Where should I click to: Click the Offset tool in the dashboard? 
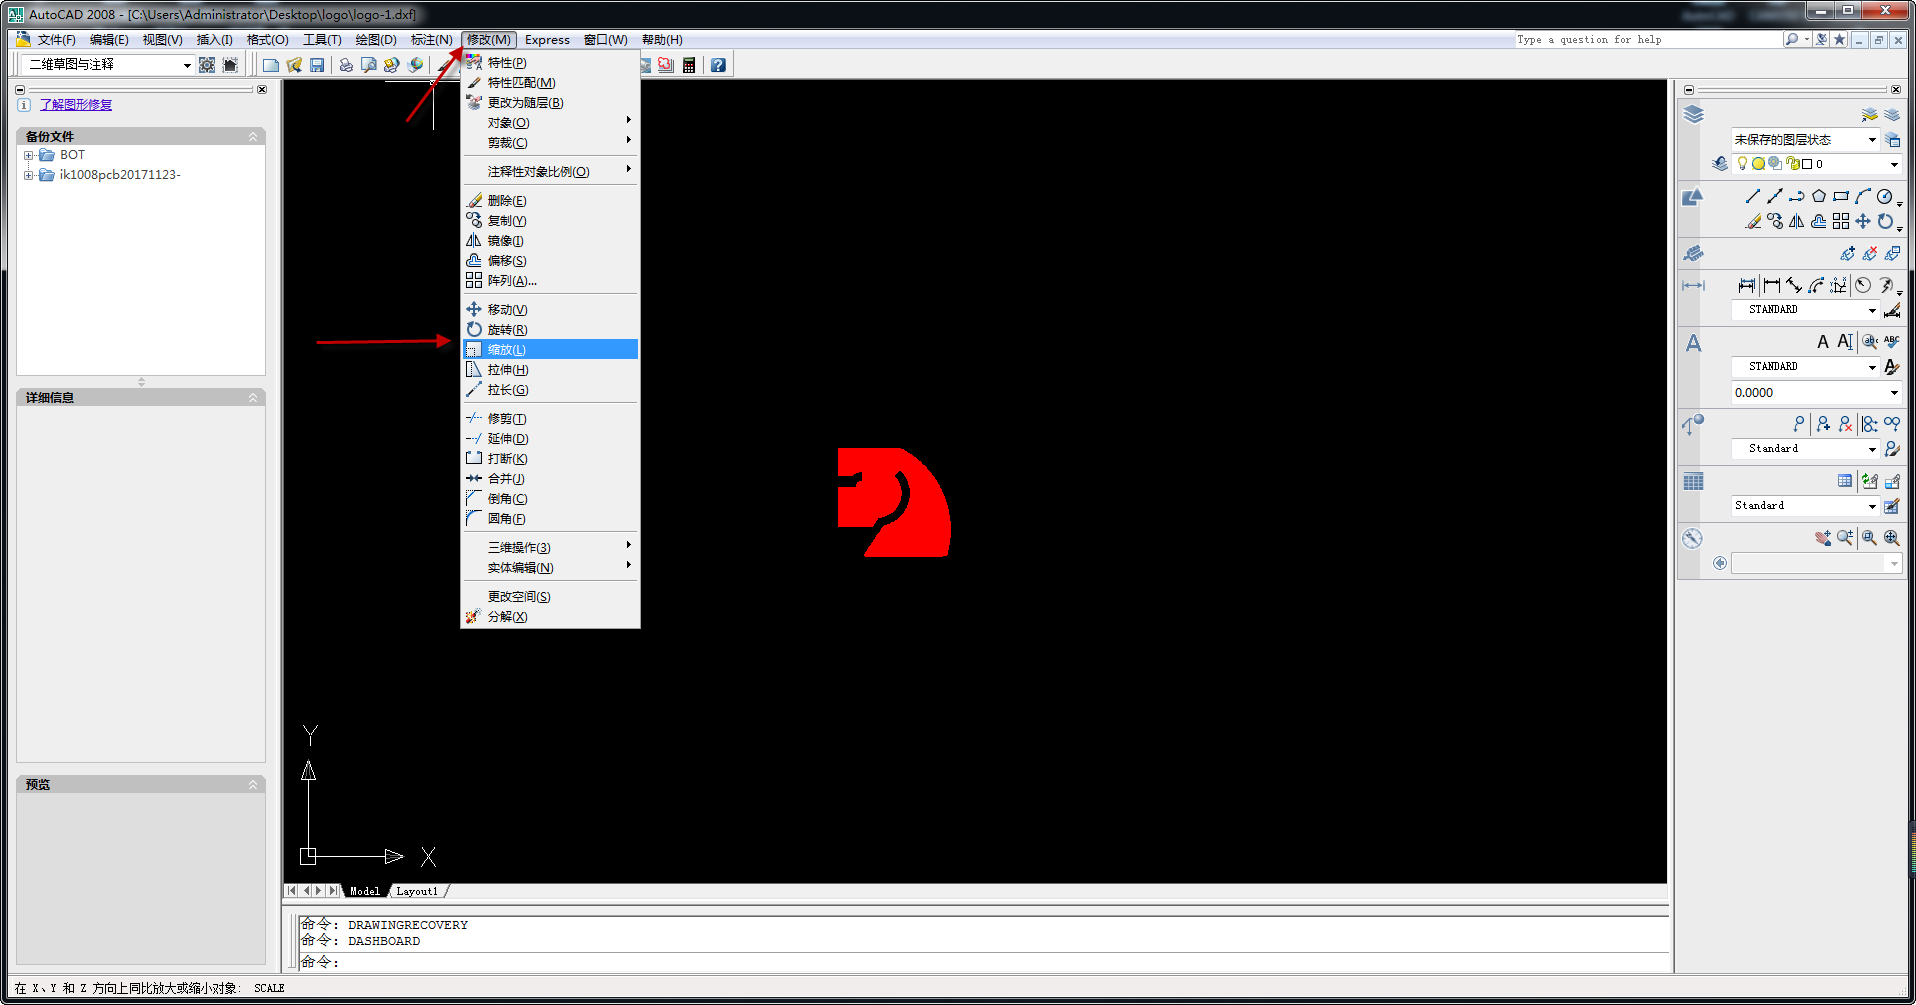pos(1819,221)
